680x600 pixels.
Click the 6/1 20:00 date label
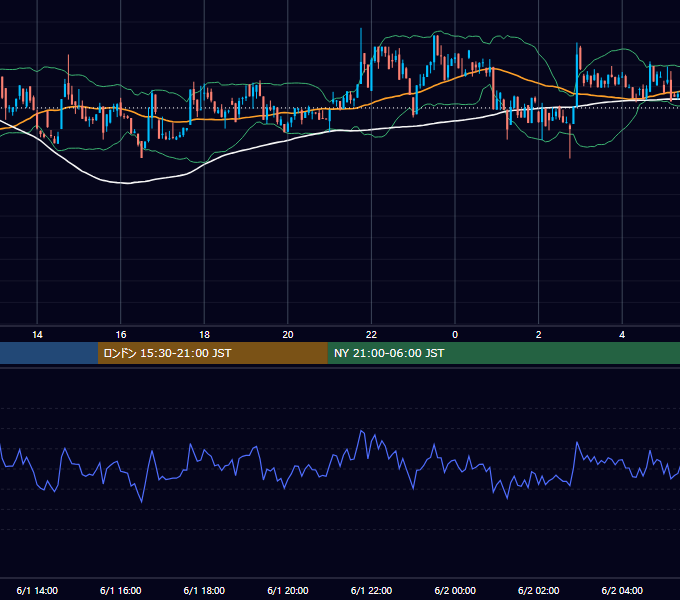pyautogui.click(x=288, y=590)
